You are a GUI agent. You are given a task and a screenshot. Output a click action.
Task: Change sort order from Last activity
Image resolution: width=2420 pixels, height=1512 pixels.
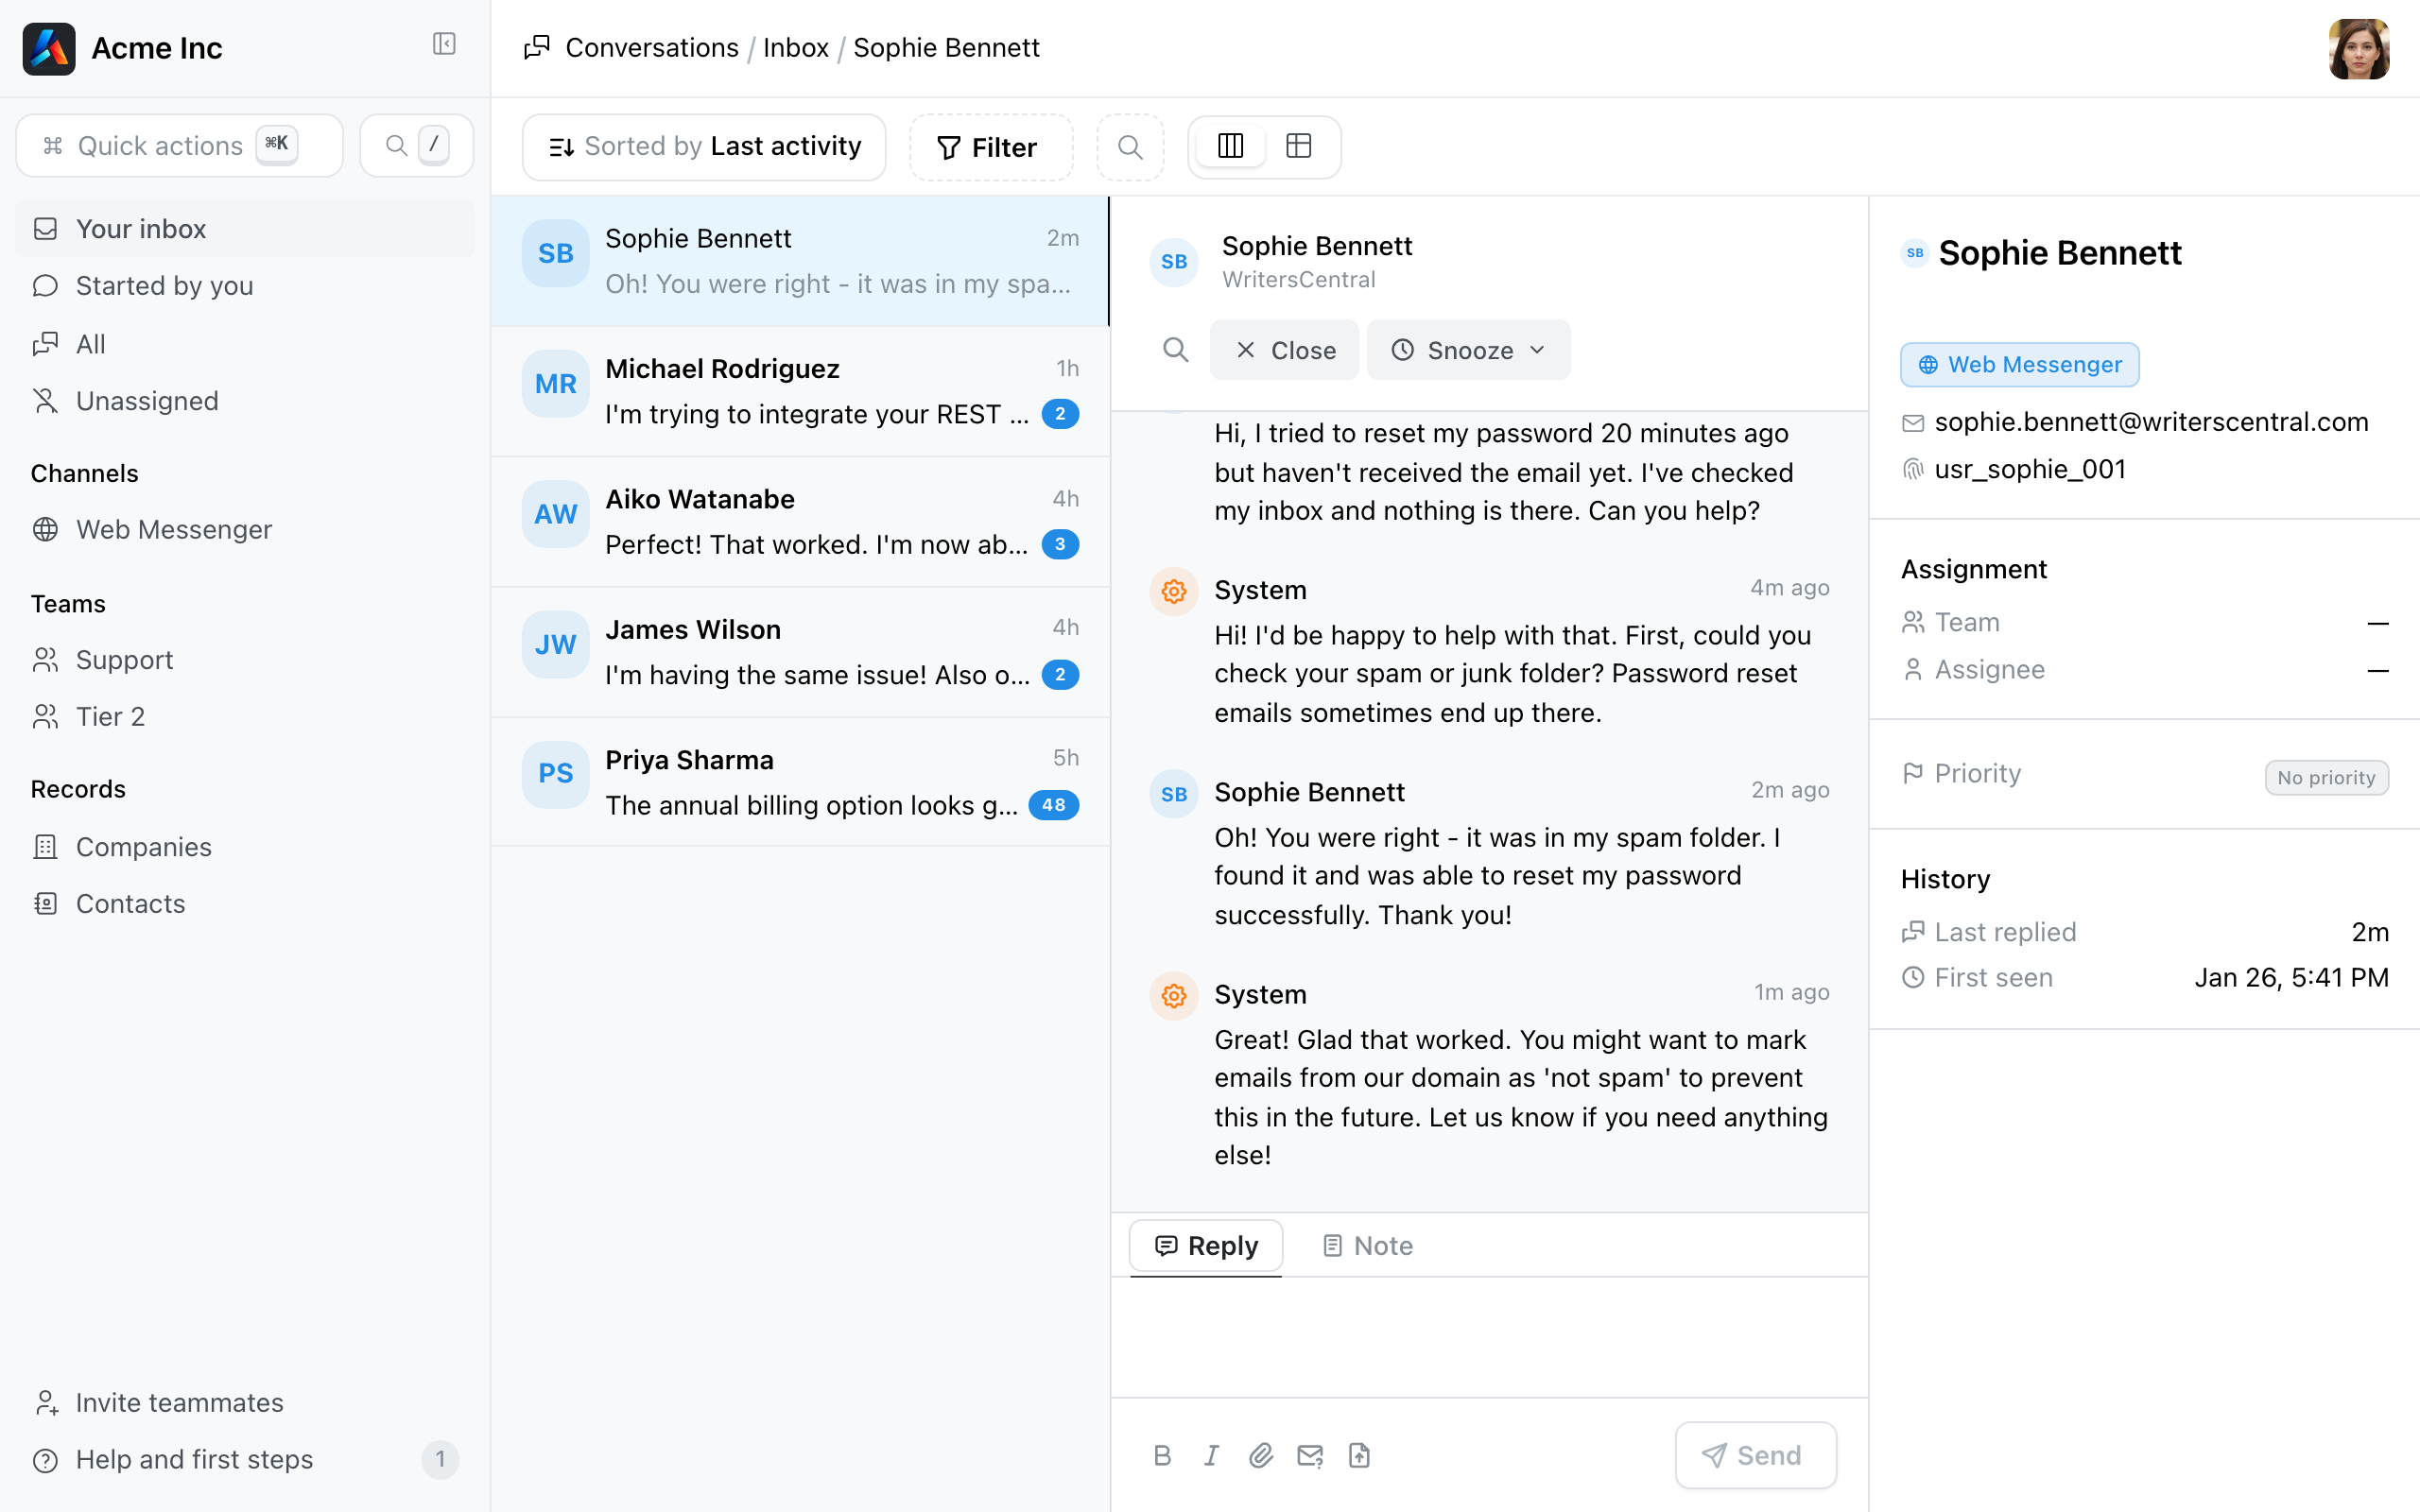pos(704,147)
